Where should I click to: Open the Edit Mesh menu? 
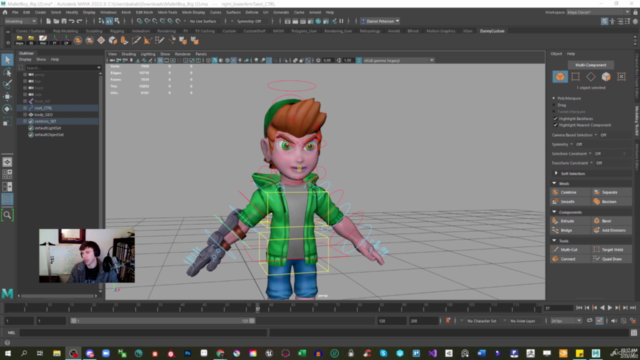(144, 12)
